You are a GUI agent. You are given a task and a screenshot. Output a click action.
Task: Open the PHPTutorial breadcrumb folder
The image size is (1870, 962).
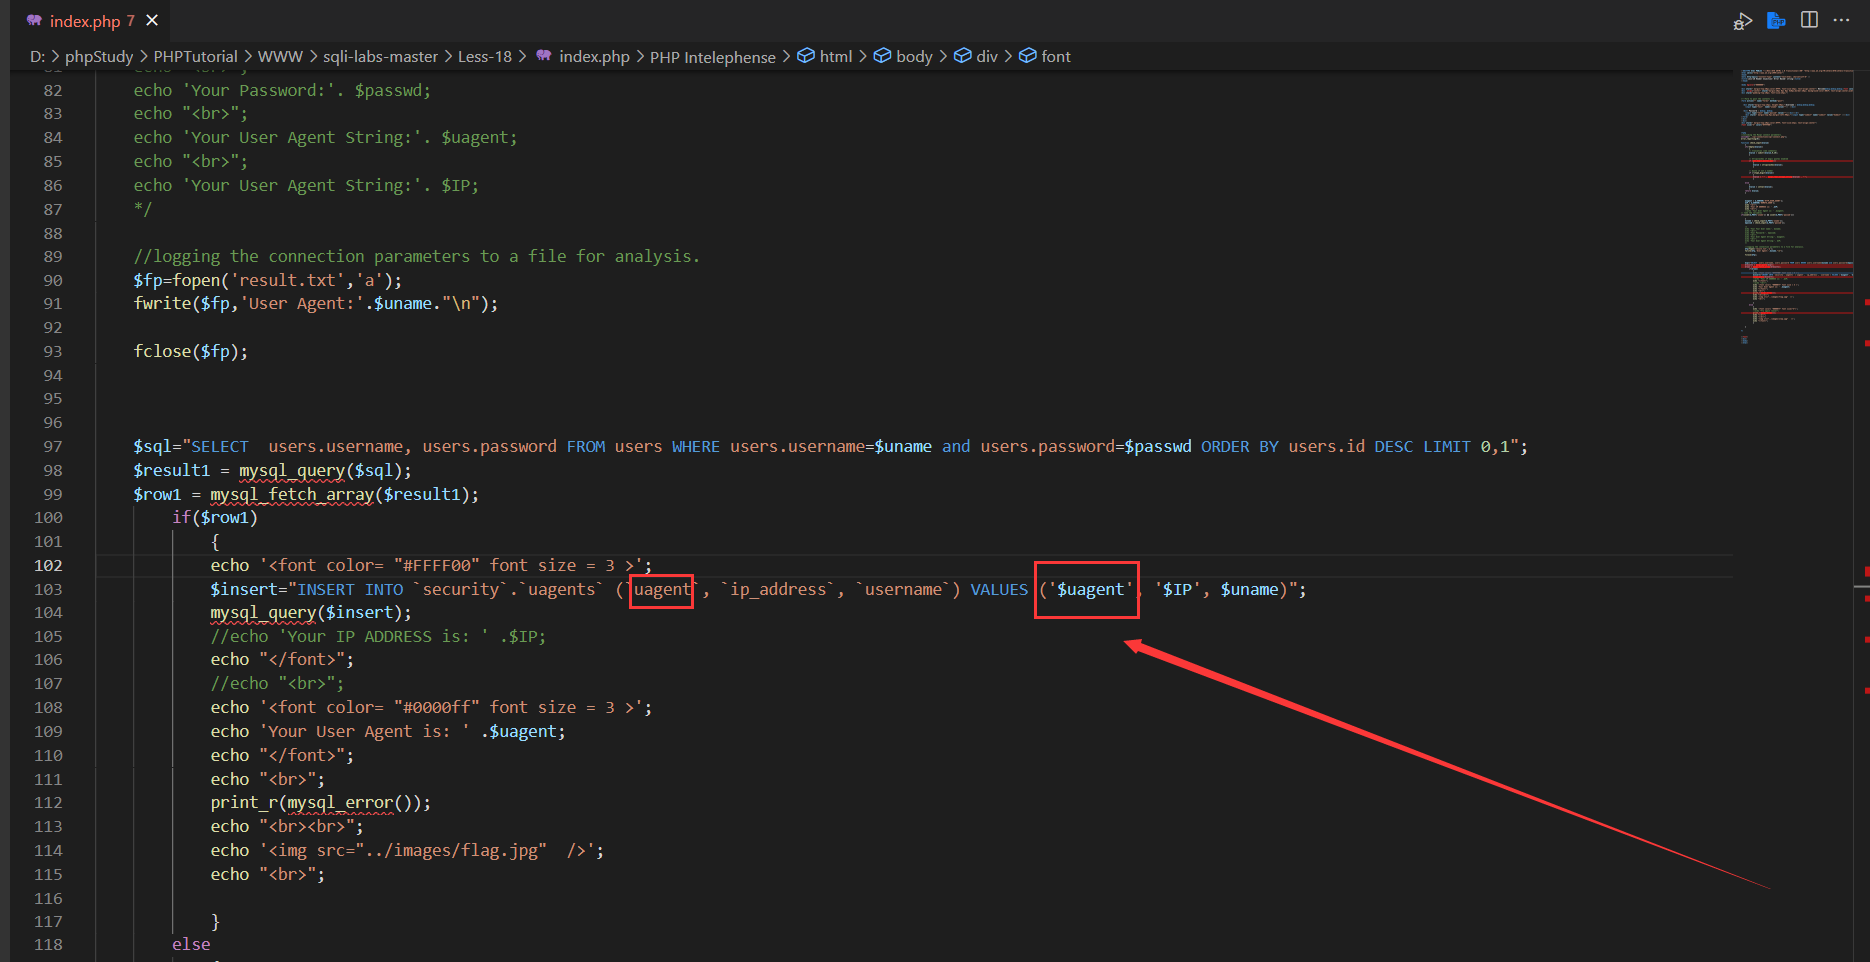coord(195,57)
